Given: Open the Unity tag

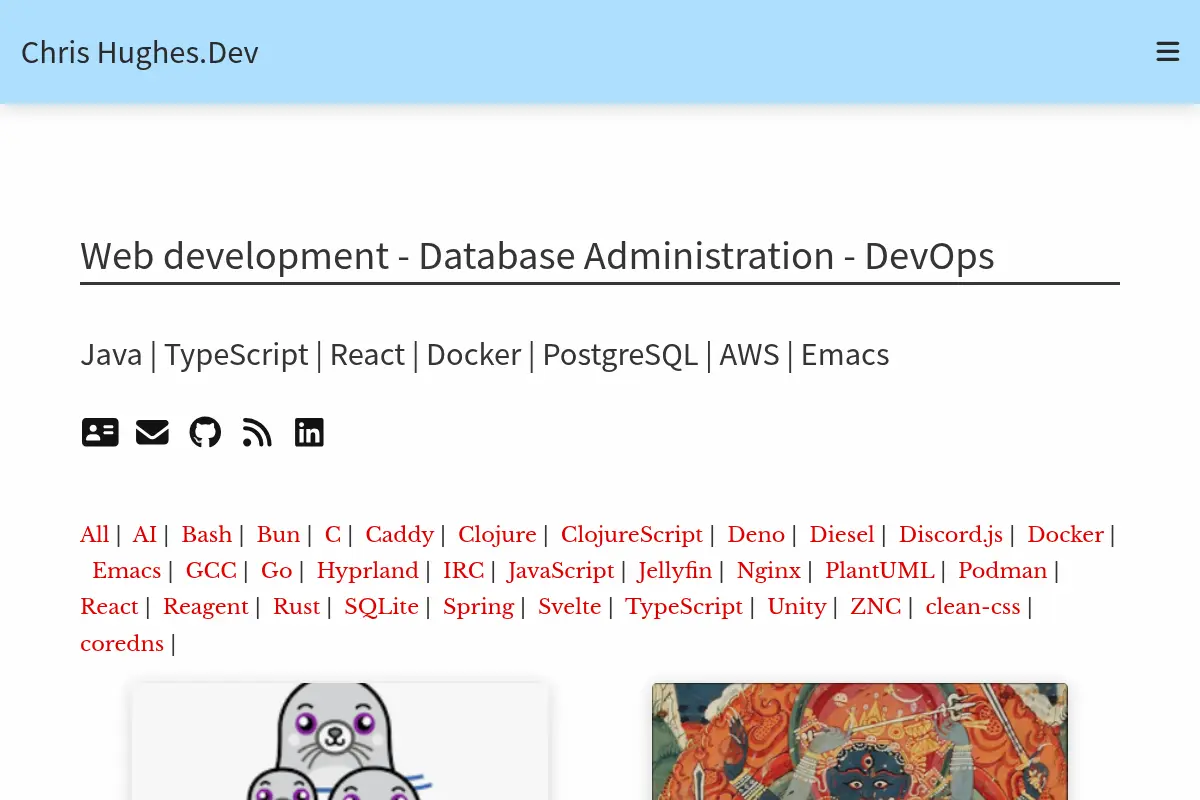Looking at the screenshot, I should click(796, 606).
